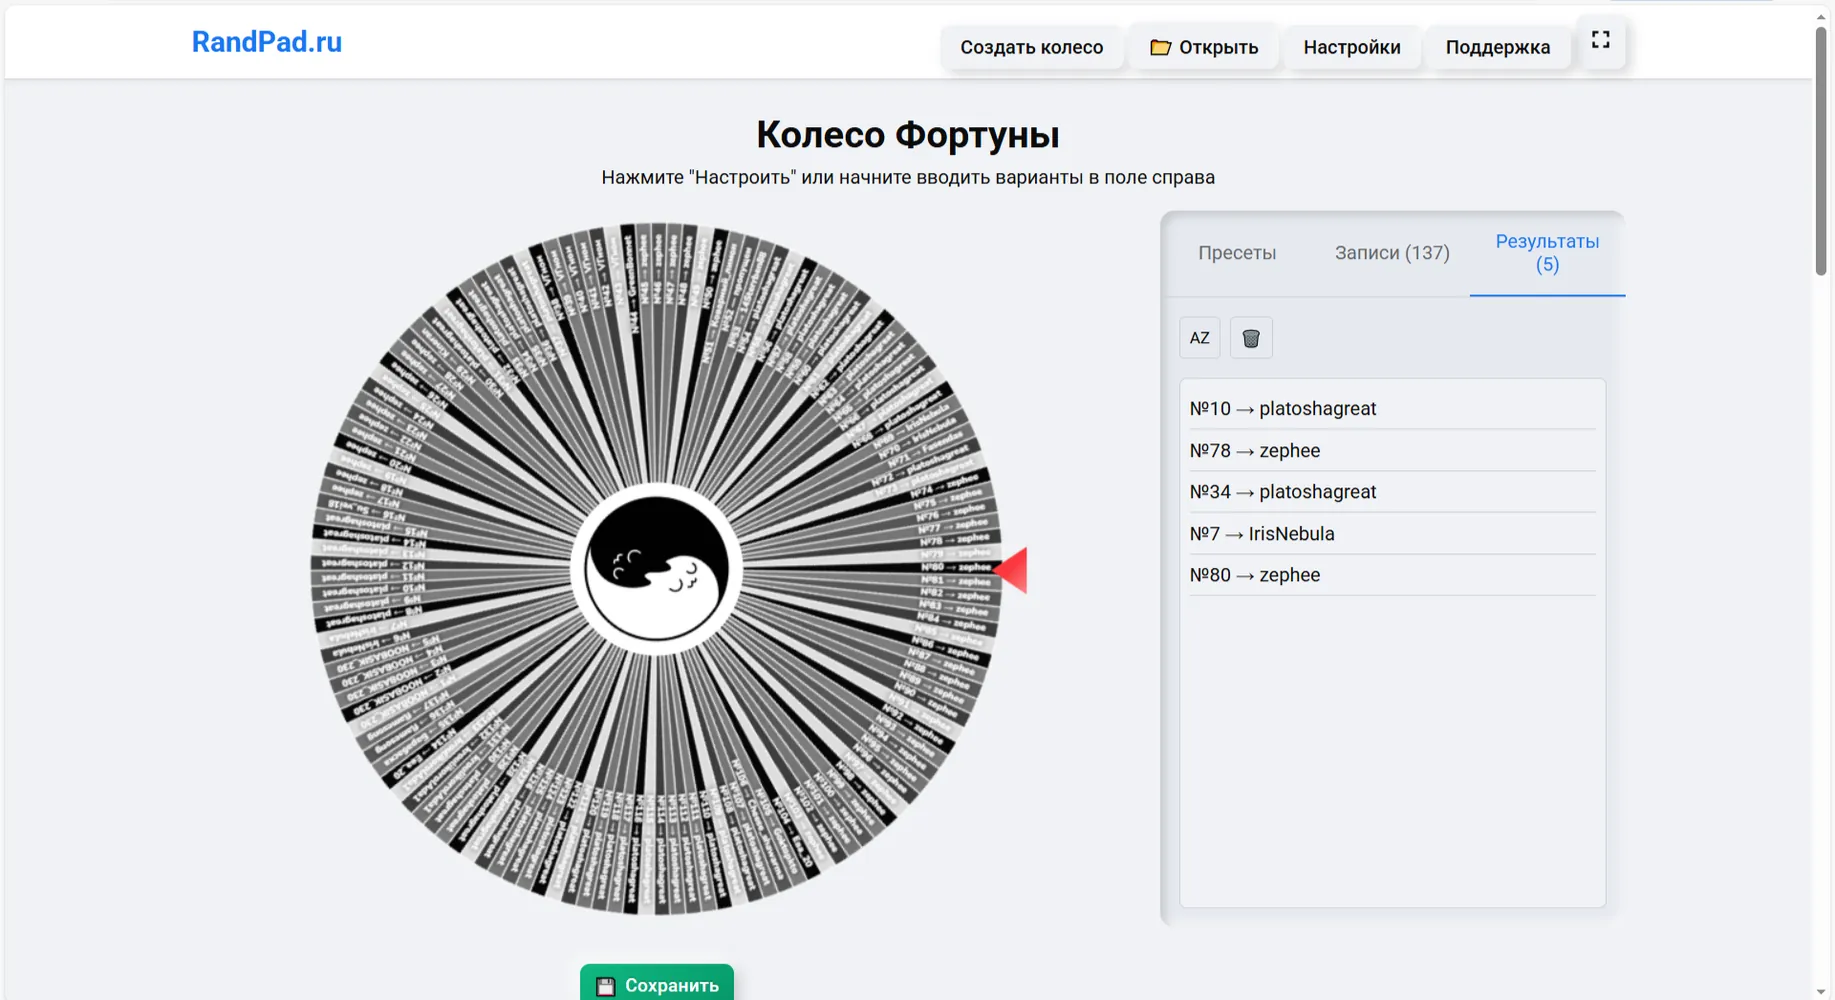This screenshot has height=1000, width=1835.
Task: Open the Пресеты tab
Action: coord(1237,253)
